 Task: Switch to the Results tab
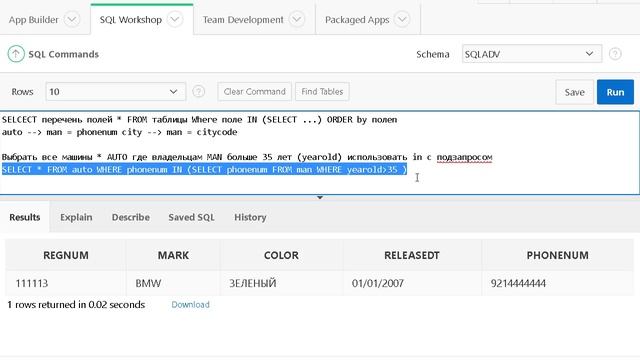(x=24, y=217)
